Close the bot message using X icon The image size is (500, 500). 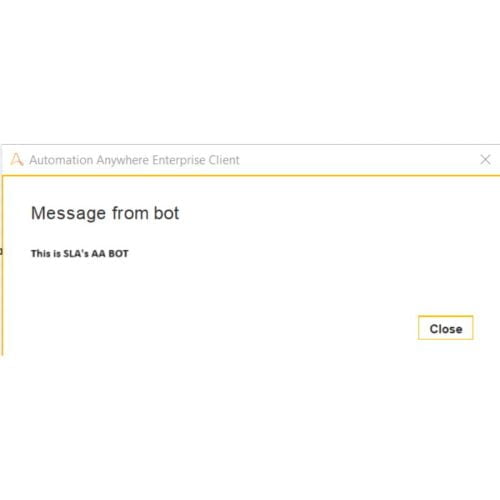(485, 159)
